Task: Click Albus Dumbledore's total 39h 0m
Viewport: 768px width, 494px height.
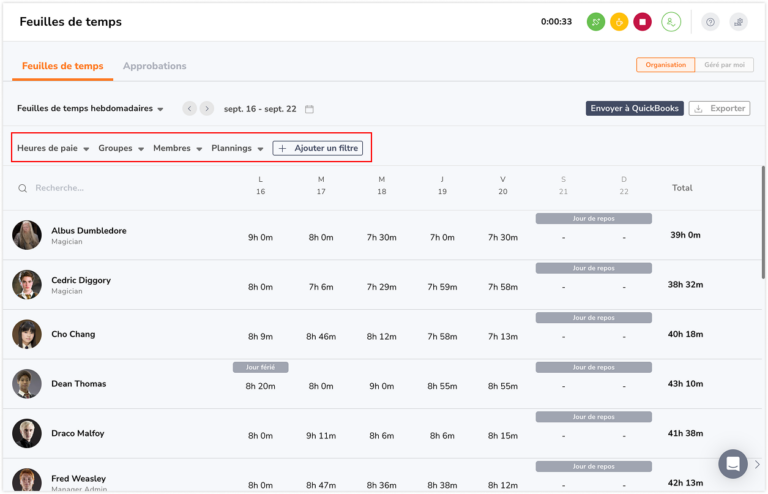Action: (685, 235)
